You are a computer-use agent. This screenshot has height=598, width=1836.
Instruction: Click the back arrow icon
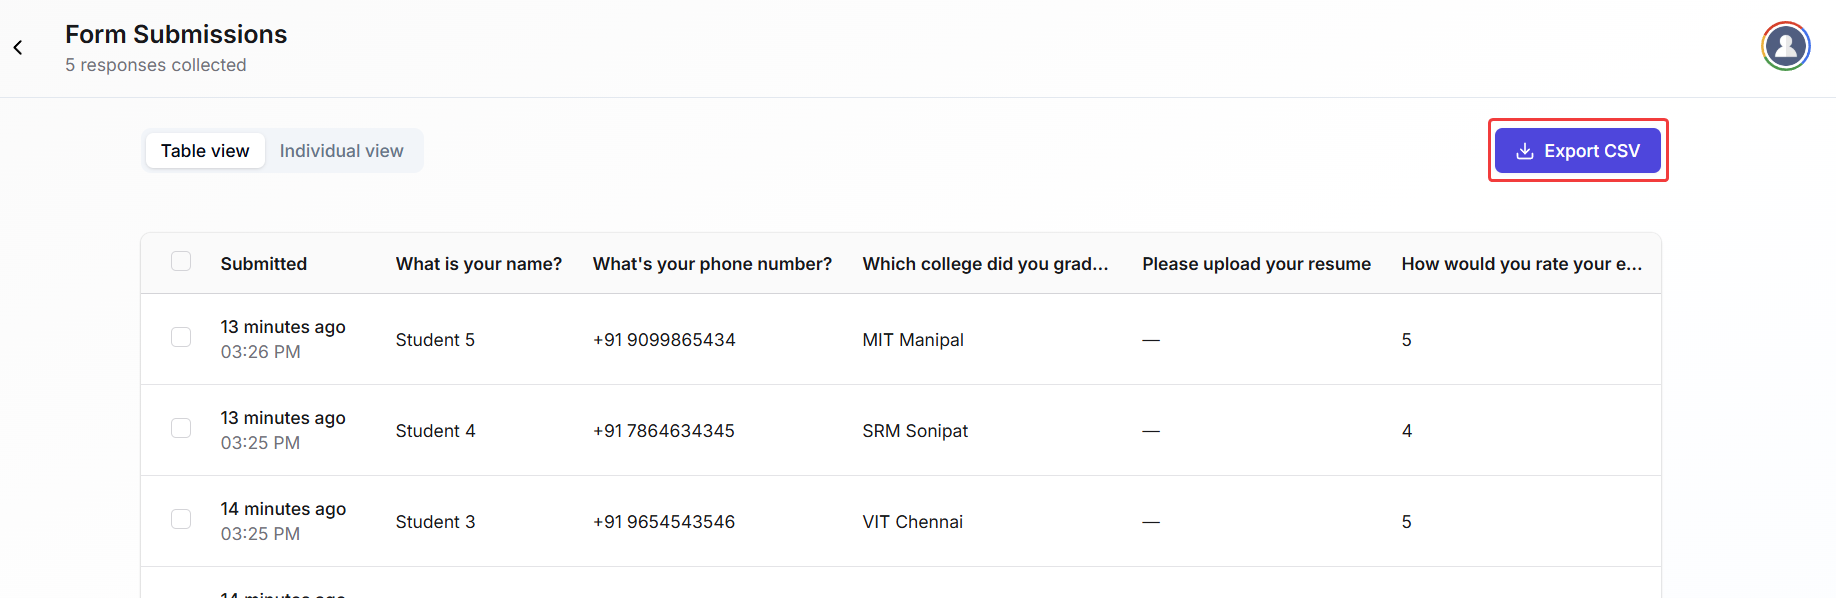click(18, 48)
